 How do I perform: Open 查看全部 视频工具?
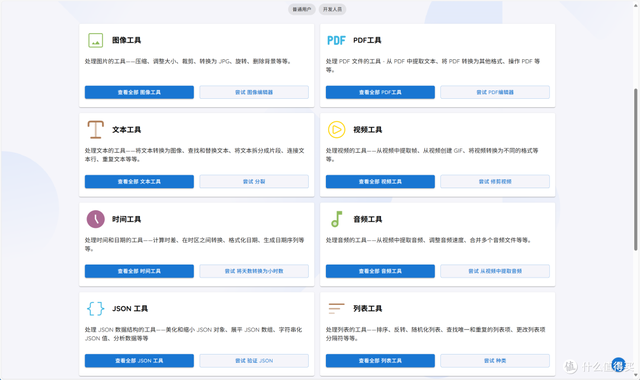[x=380, y=182]
